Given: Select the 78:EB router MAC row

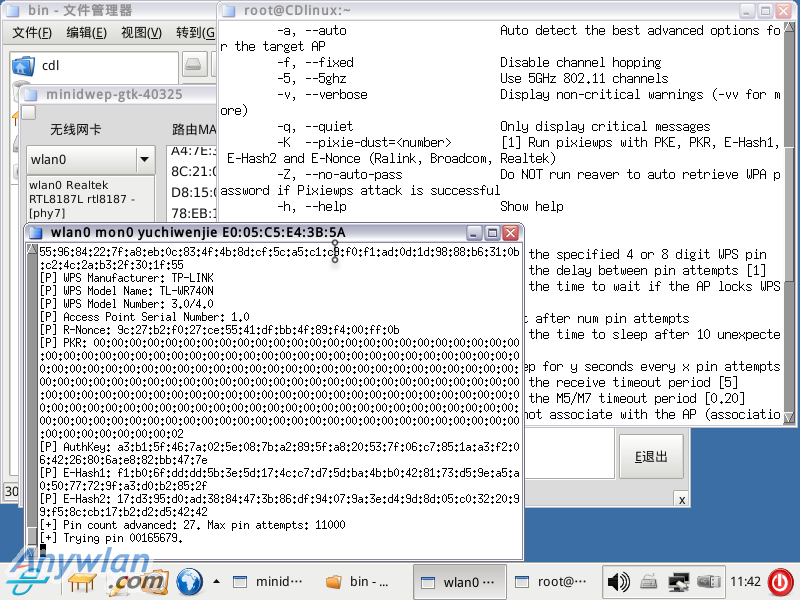Looking at the screenshot, I should coord(194,213).
